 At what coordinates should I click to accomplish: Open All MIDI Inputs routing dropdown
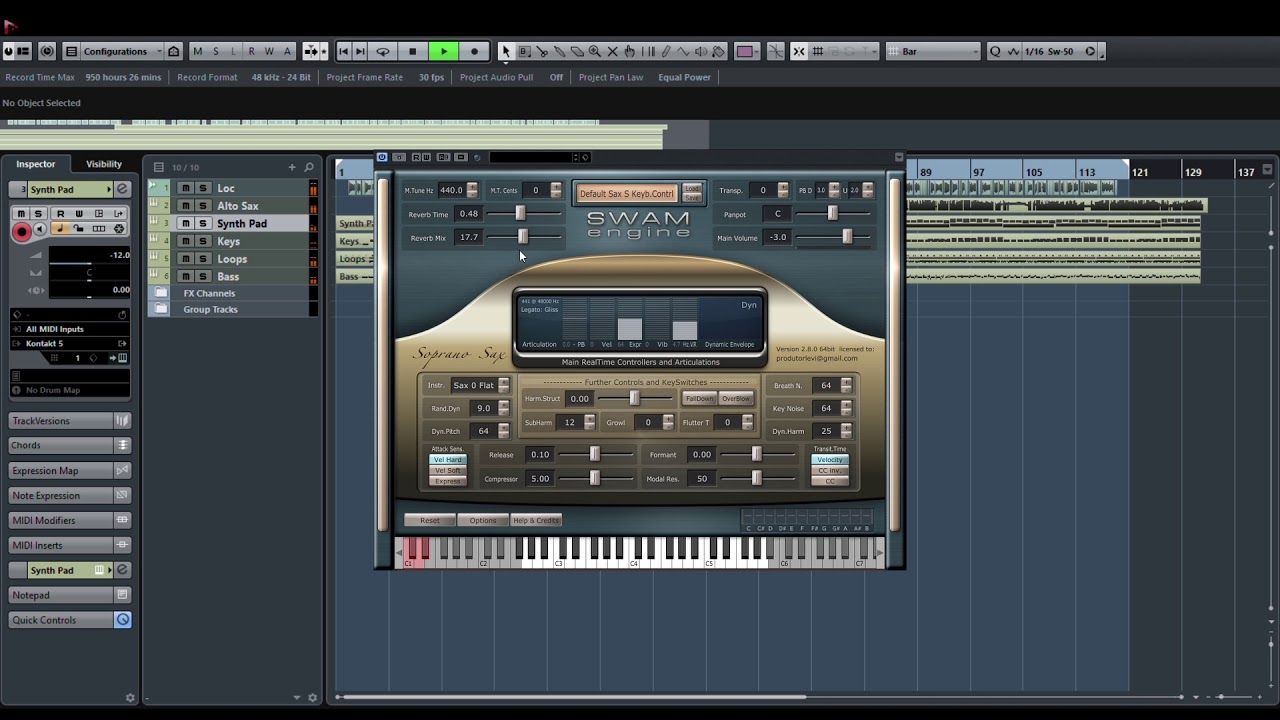(x=70, y=329)
